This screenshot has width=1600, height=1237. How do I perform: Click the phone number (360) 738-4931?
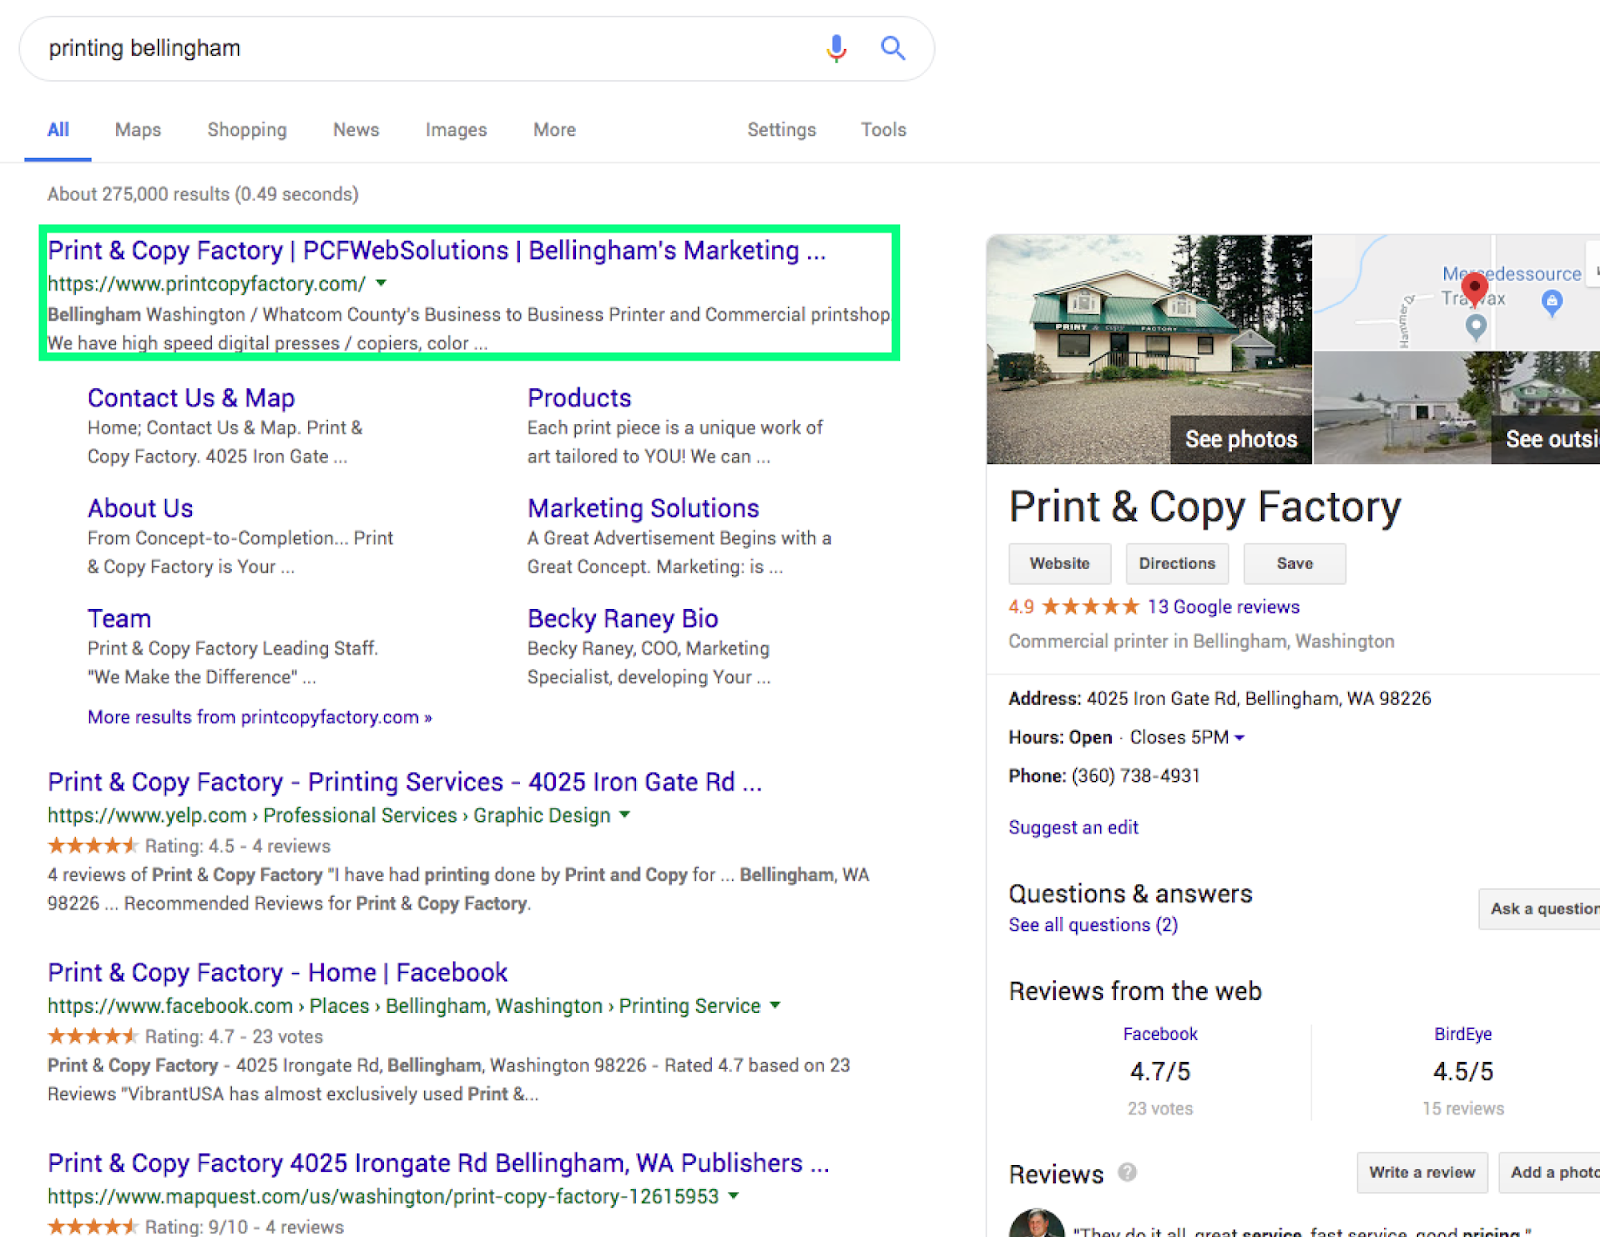[x=1136, y=776]
